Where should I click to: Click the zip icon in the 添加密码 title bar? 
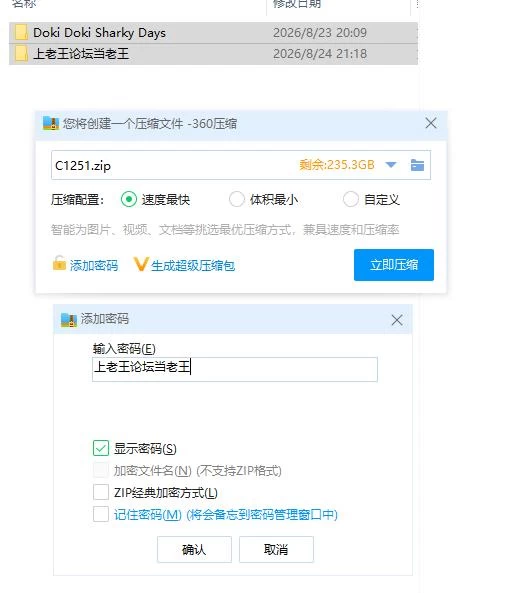pyautogui.click(x=69, y=320)
